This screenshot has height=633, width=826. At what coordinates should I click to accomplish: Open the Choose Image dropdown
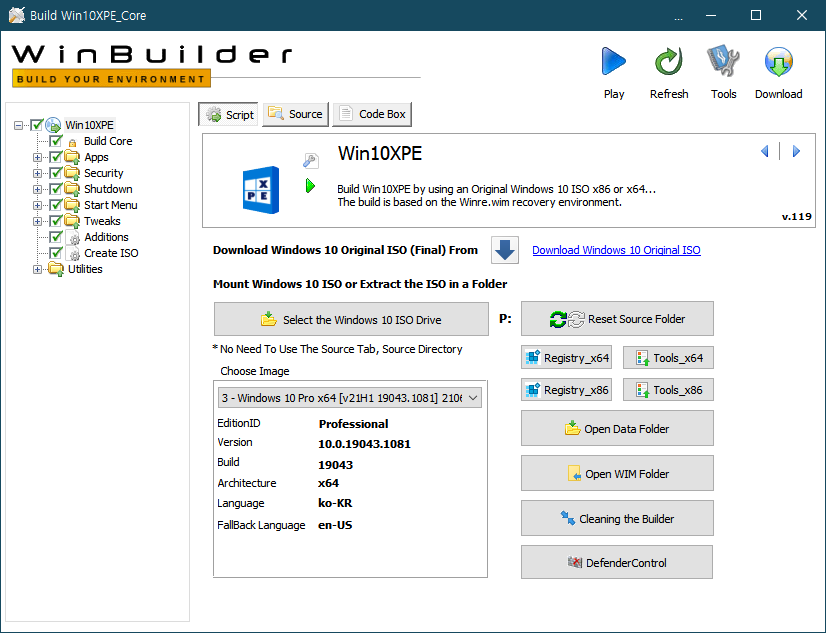350,398
